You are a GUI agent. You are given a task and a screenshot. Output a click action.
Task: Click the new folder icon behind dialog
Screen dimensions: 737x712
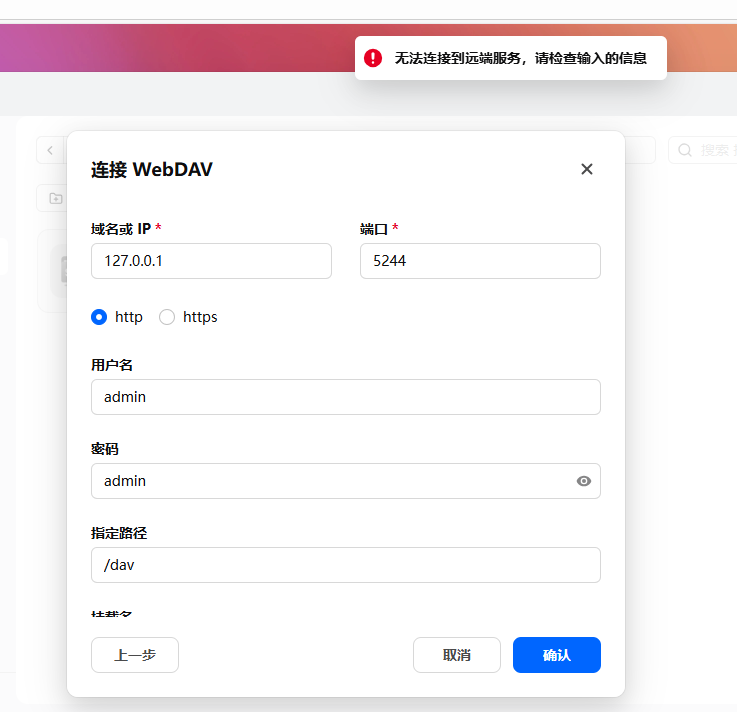[x=56, y=198]
